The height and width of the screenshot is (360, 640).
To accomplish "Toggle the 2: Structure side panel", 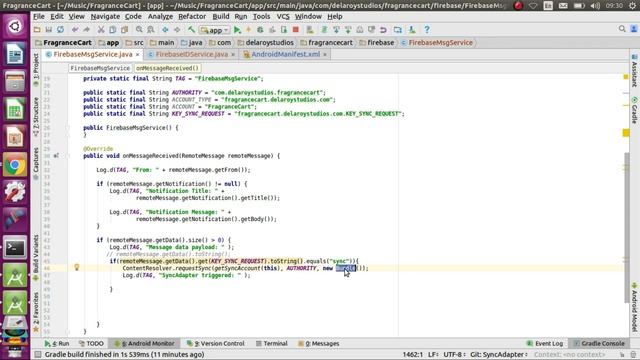I will pyautogui.click(x=36, y=117).
